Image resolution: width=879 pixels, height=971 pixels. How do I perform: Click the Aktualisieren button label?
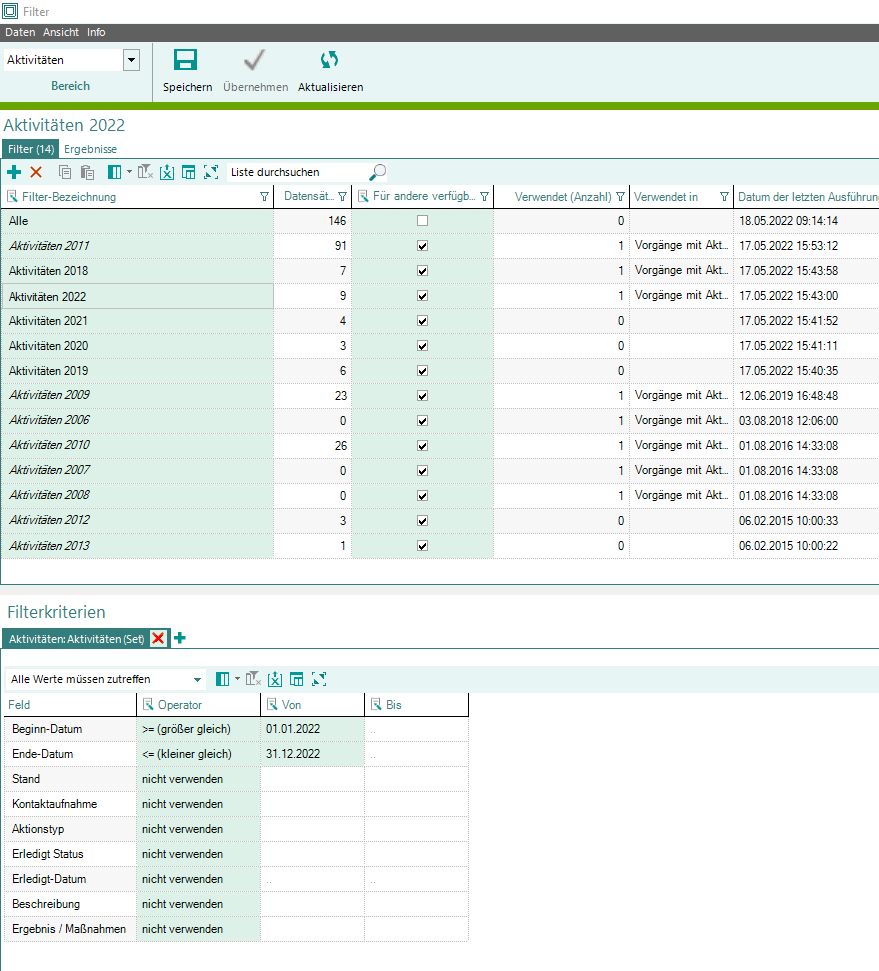pos(330,87)
